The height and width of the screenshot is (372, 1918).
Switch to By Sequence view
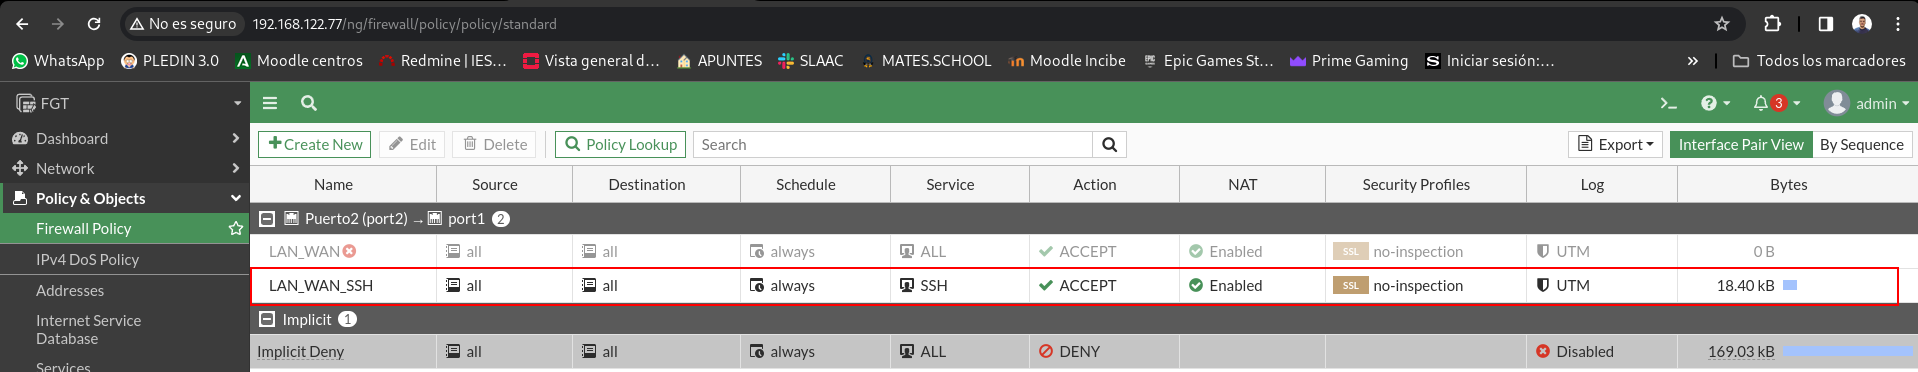[x=1862, y=145]
